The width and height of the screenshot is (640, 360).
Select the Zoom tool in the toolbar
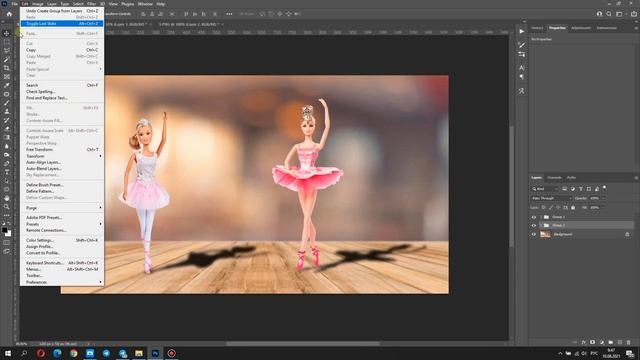coord(7,207)
